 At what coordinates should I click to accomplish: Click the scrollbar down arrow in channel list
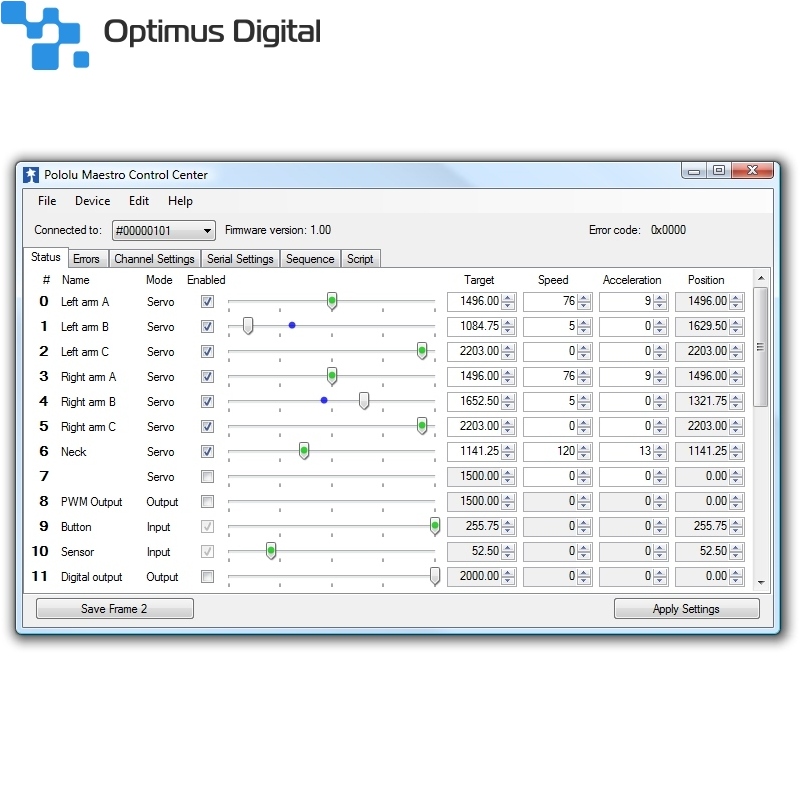tap(761, 583)
